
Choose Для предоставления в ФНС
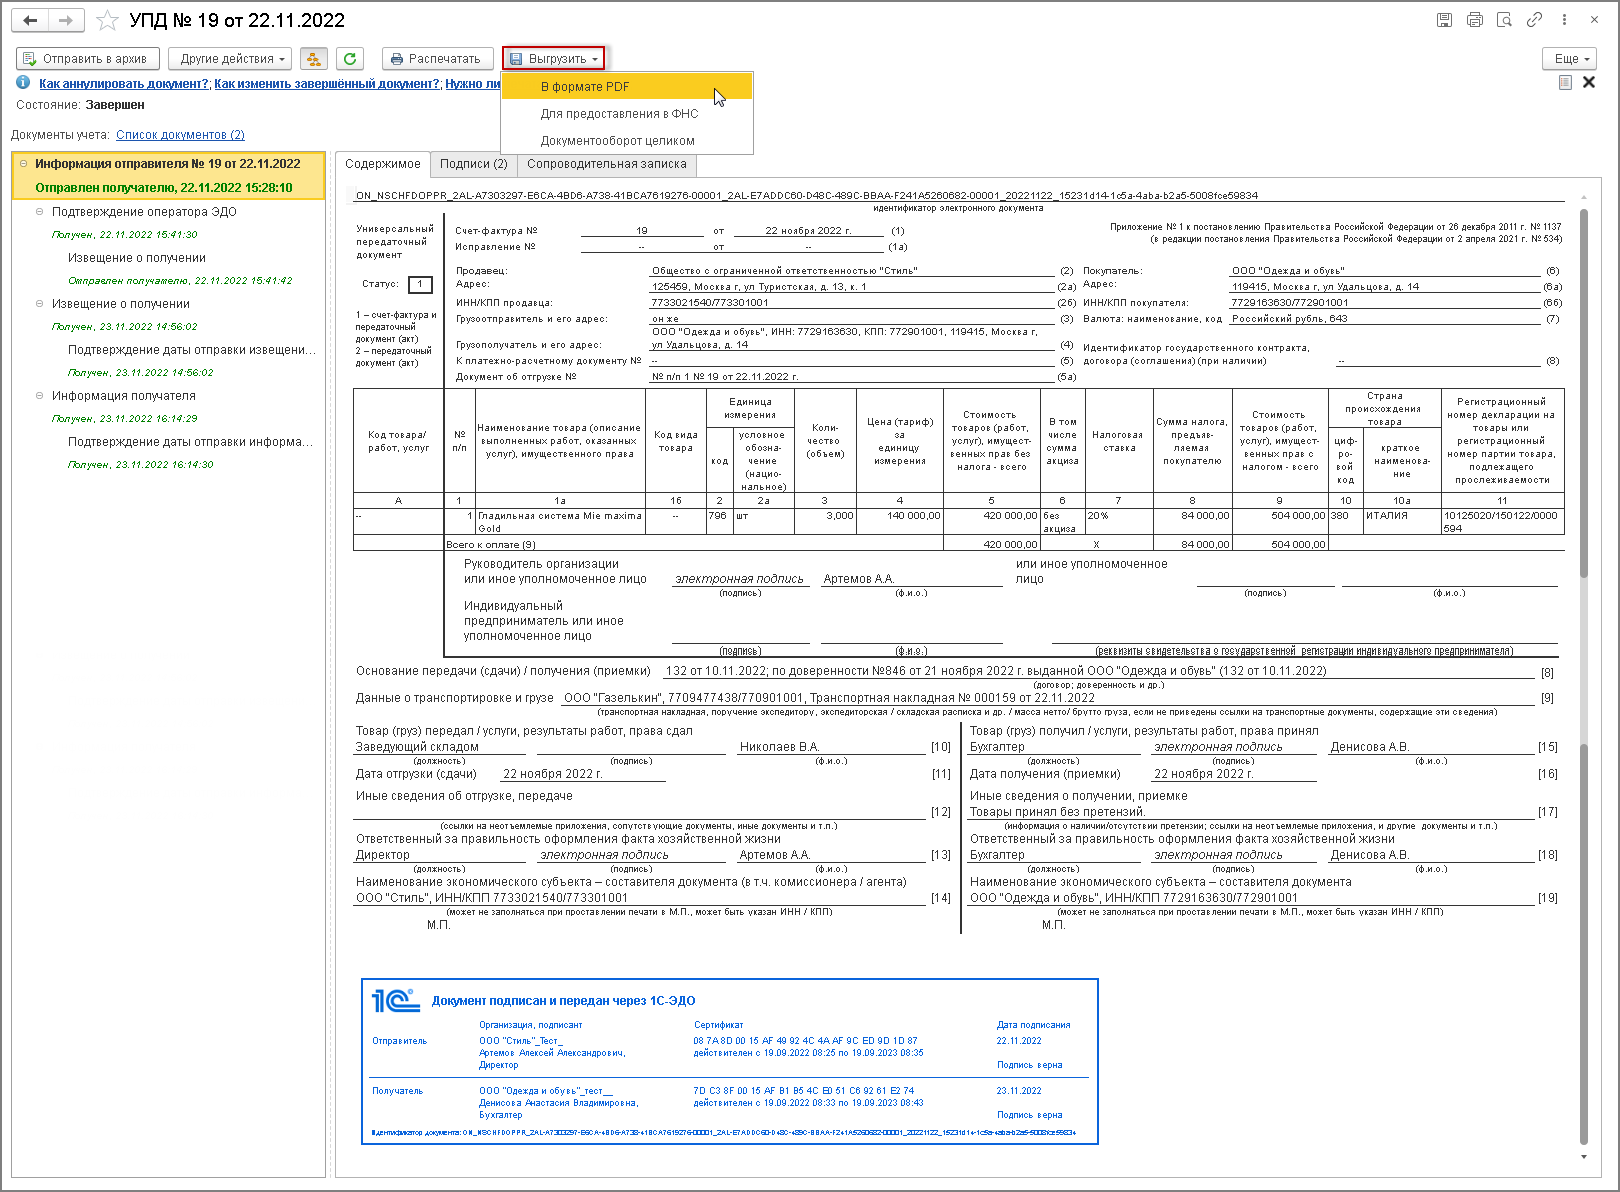point(627,114)
